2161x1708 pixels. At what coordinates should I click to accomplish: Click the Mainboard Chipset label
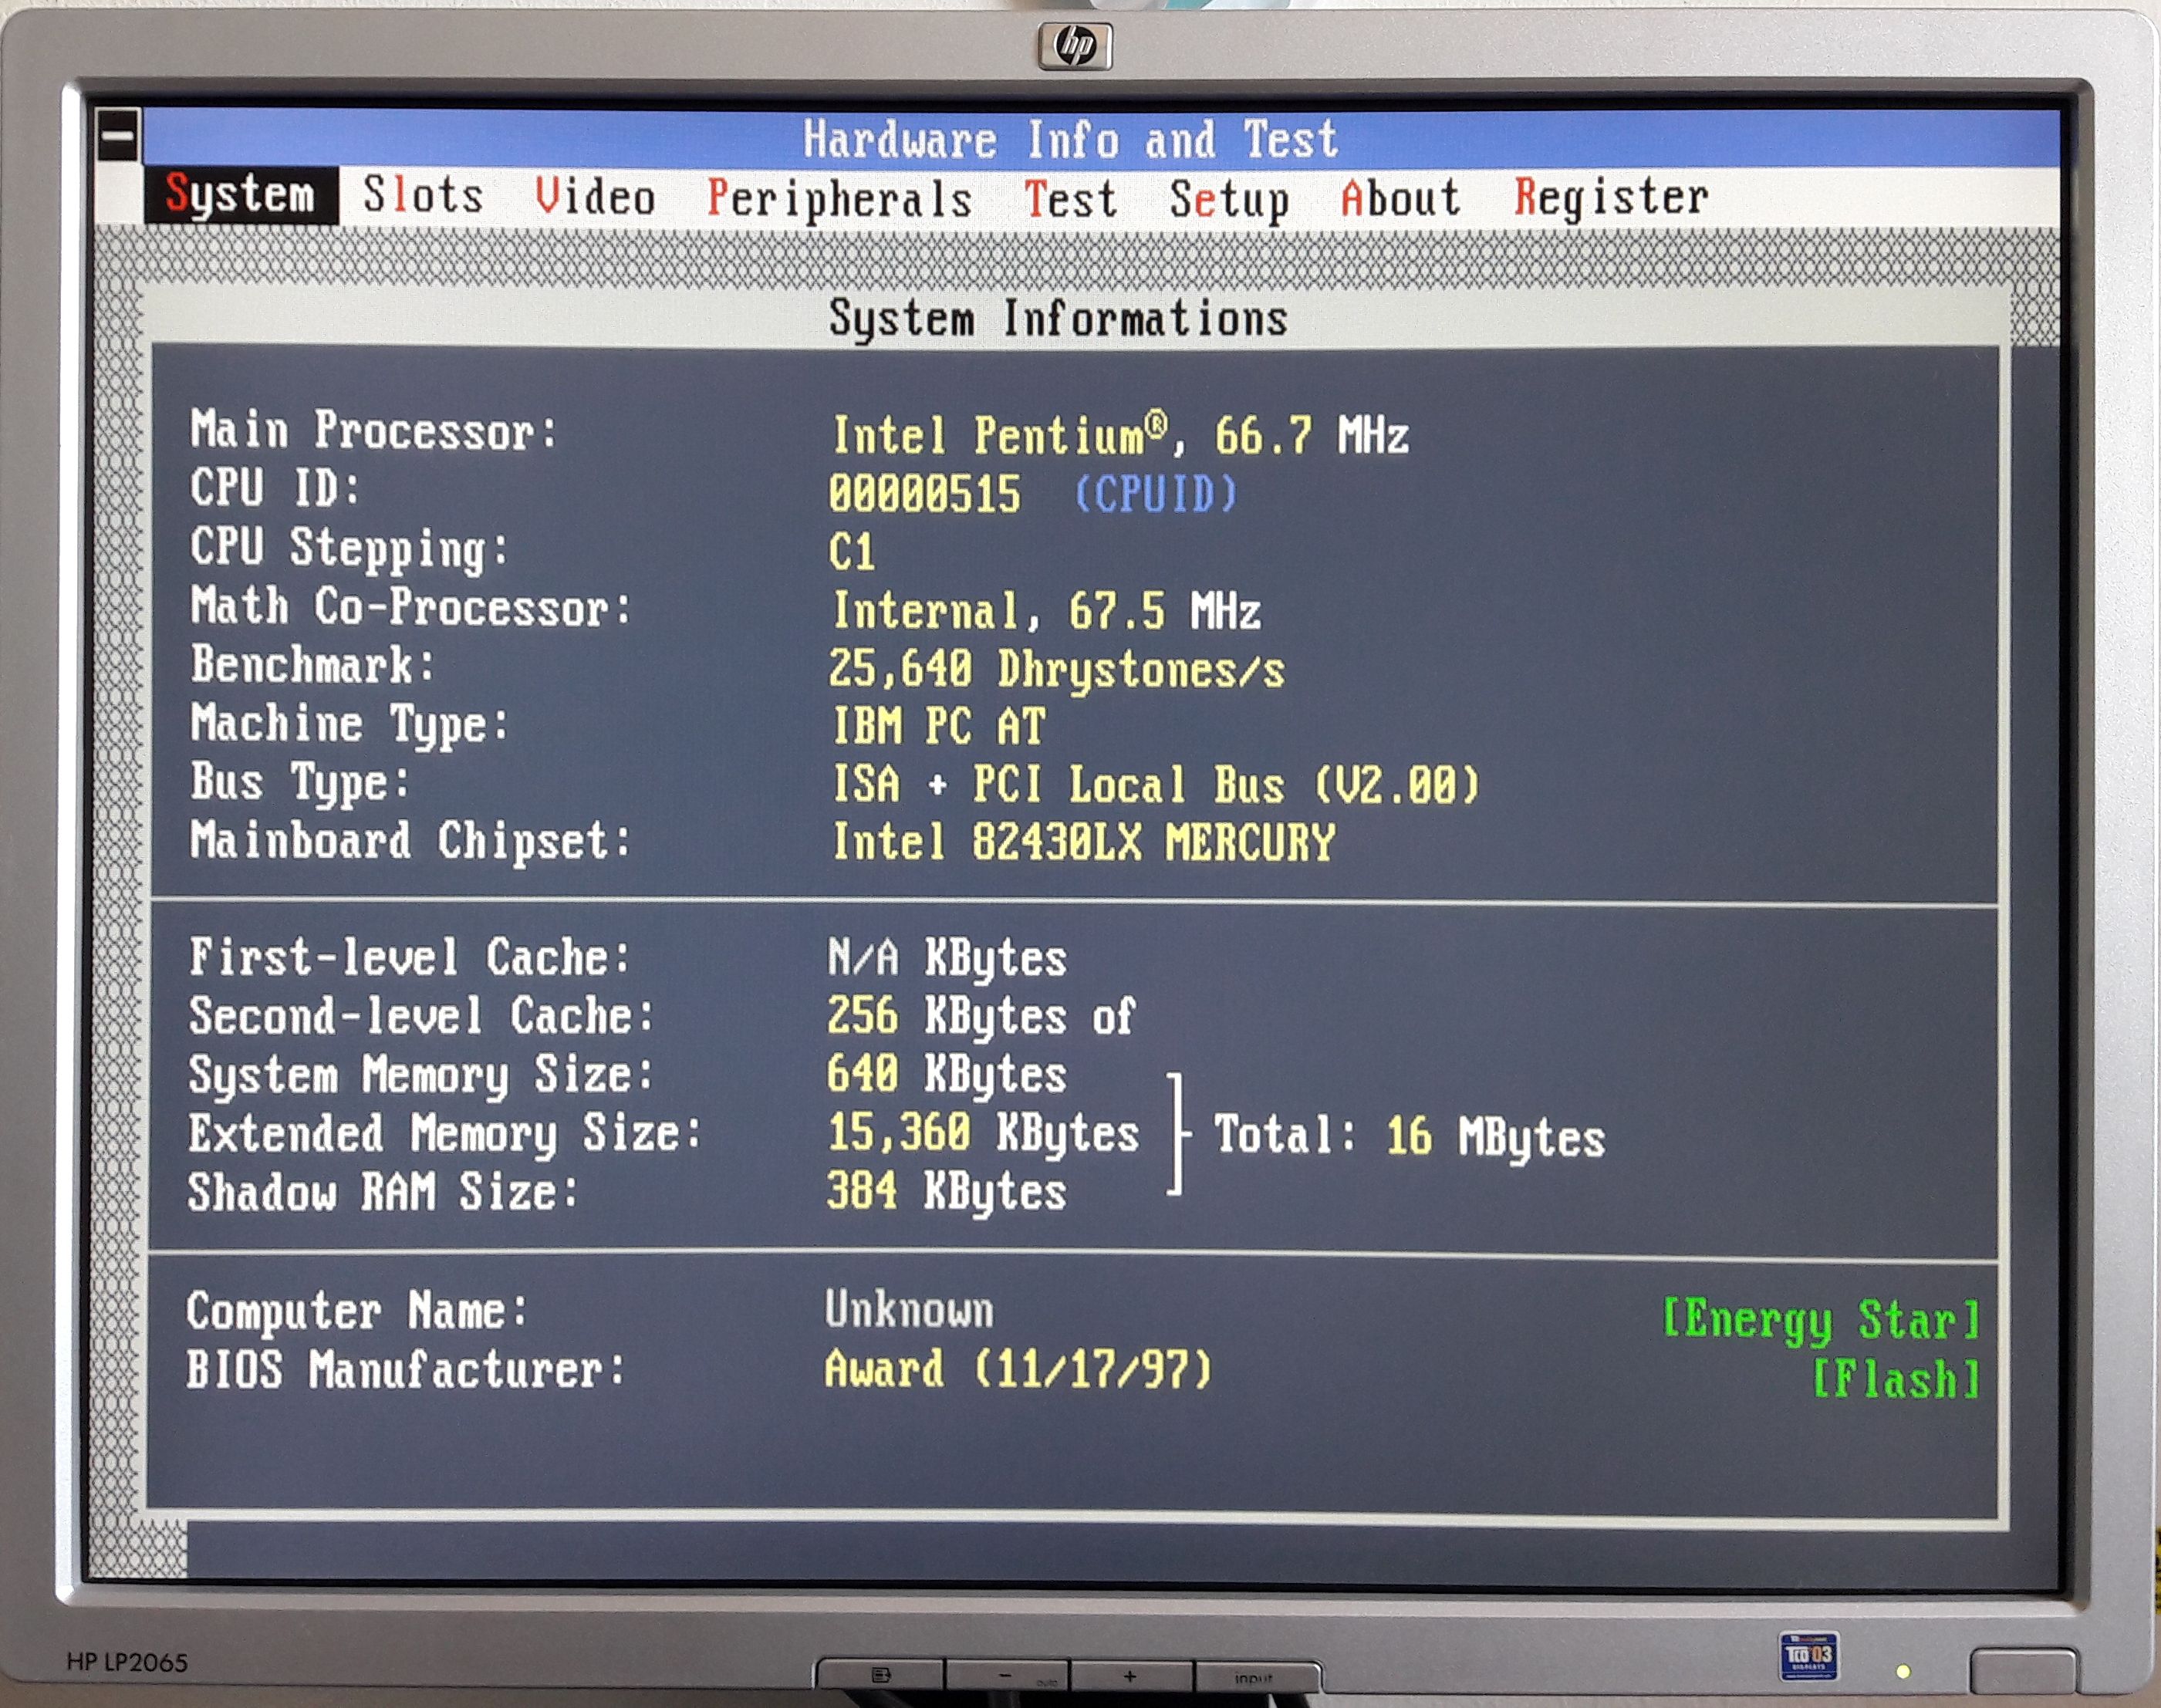[x=411, y=841]
